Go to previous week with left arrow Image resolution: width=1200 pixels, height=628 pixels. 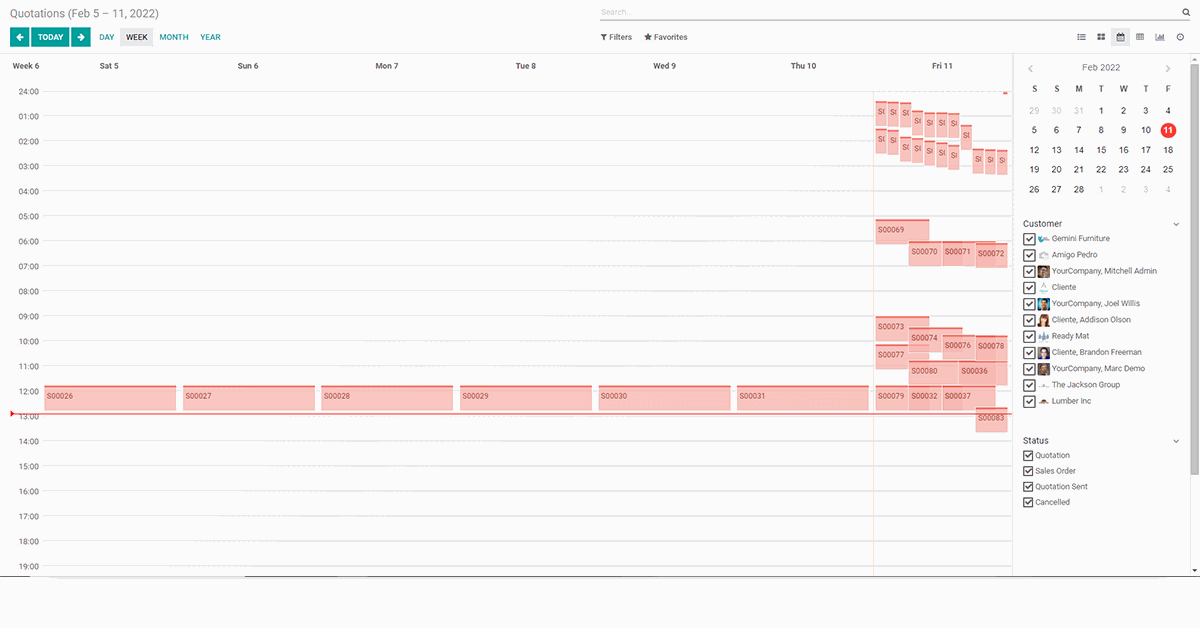pos(20,37)
